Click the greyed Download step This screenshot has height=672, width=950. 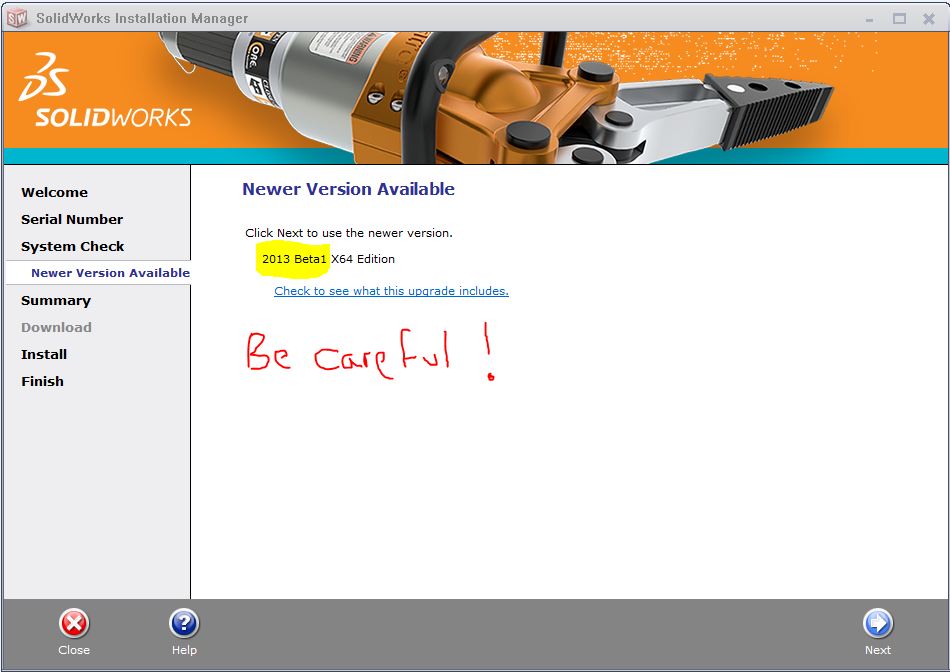point(56,328)
